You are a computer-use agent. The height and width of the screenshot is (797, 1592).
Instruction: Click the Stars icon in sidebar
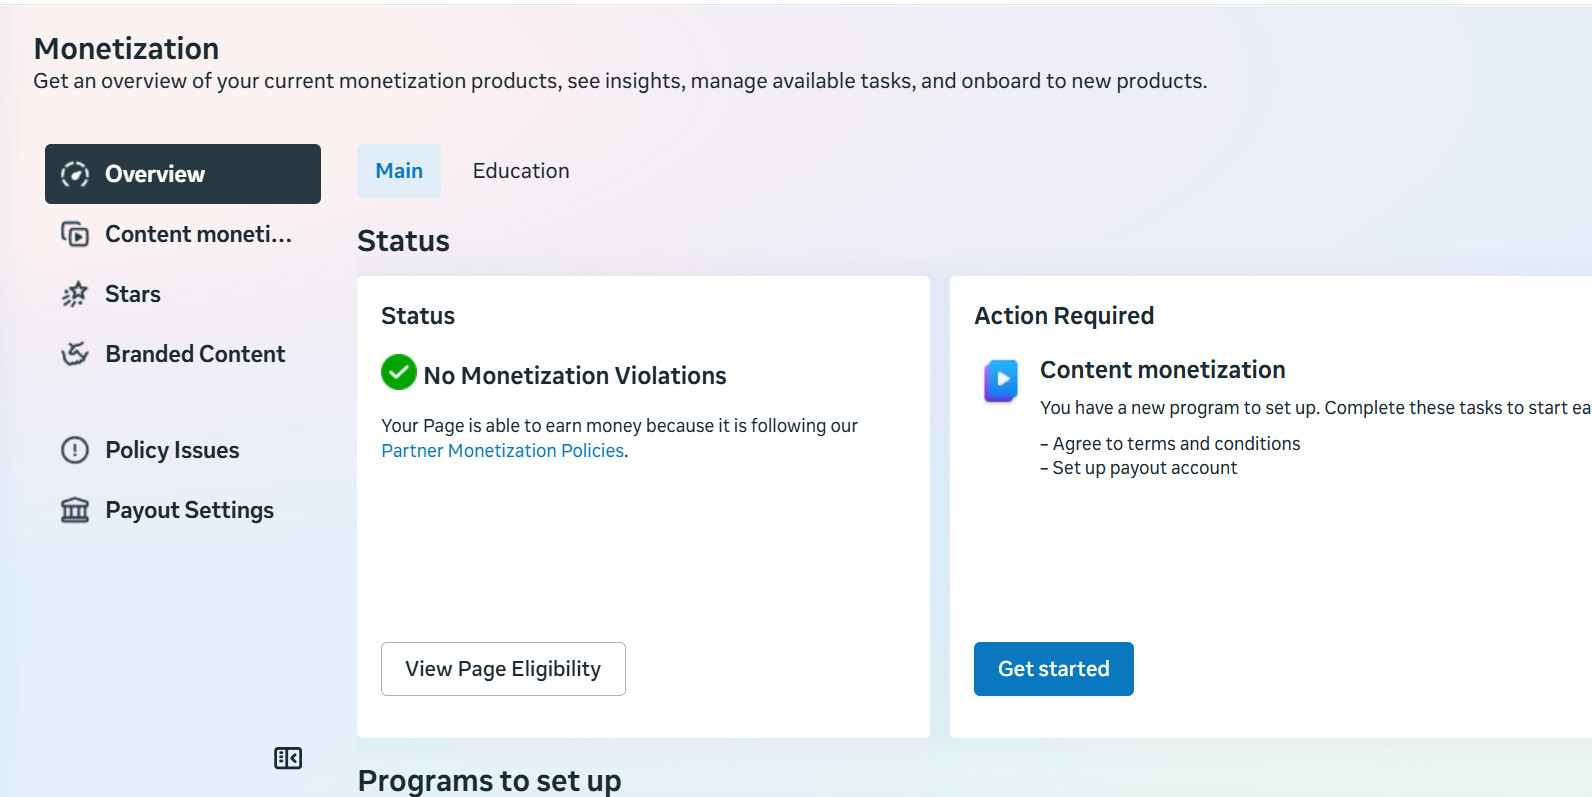[75, 294]
